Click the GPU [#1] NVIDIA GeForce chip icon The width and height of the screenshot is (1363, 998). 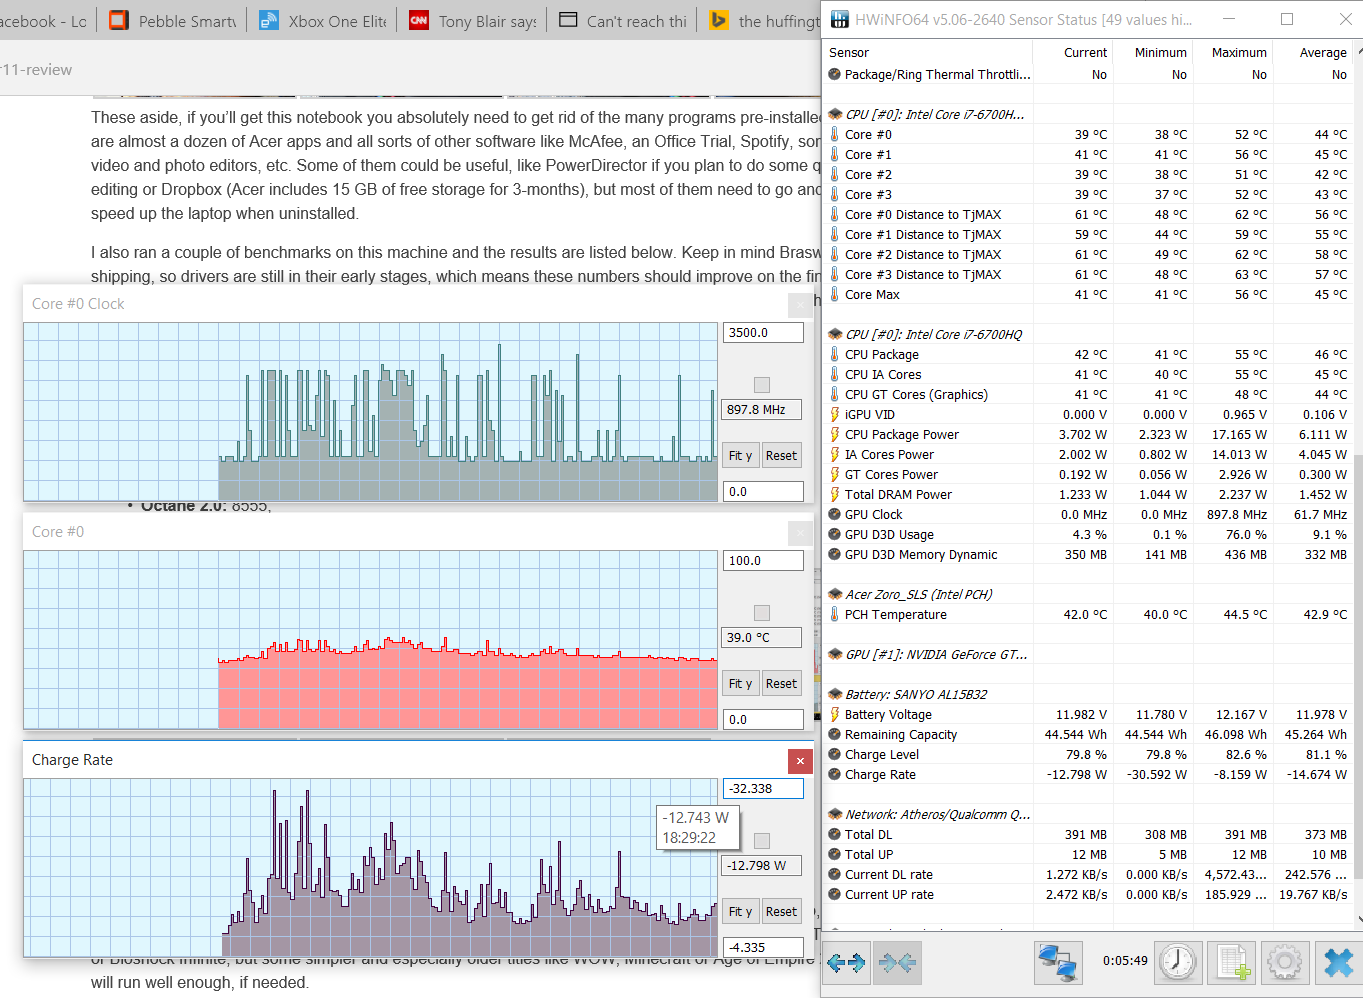click(x=835, y=654)
